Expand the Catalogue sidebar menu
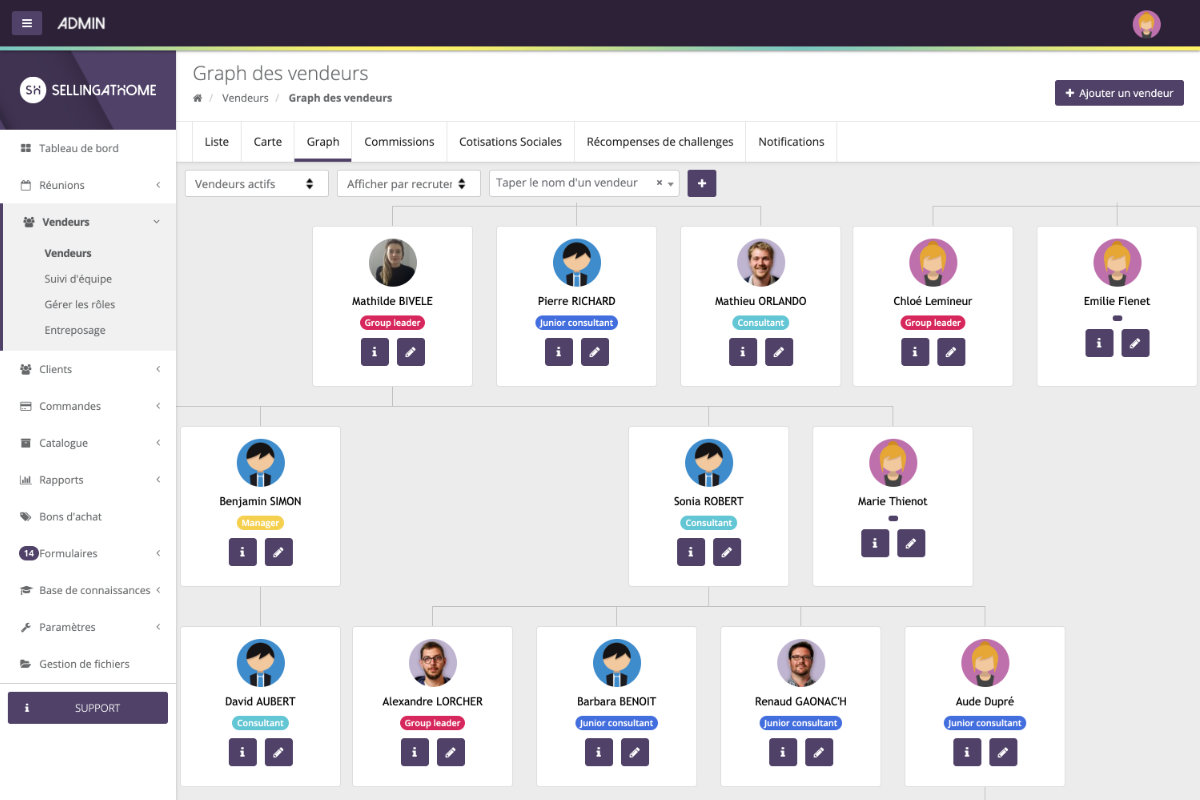Screen dimensions: 1200x800 (x=88, y=443)
